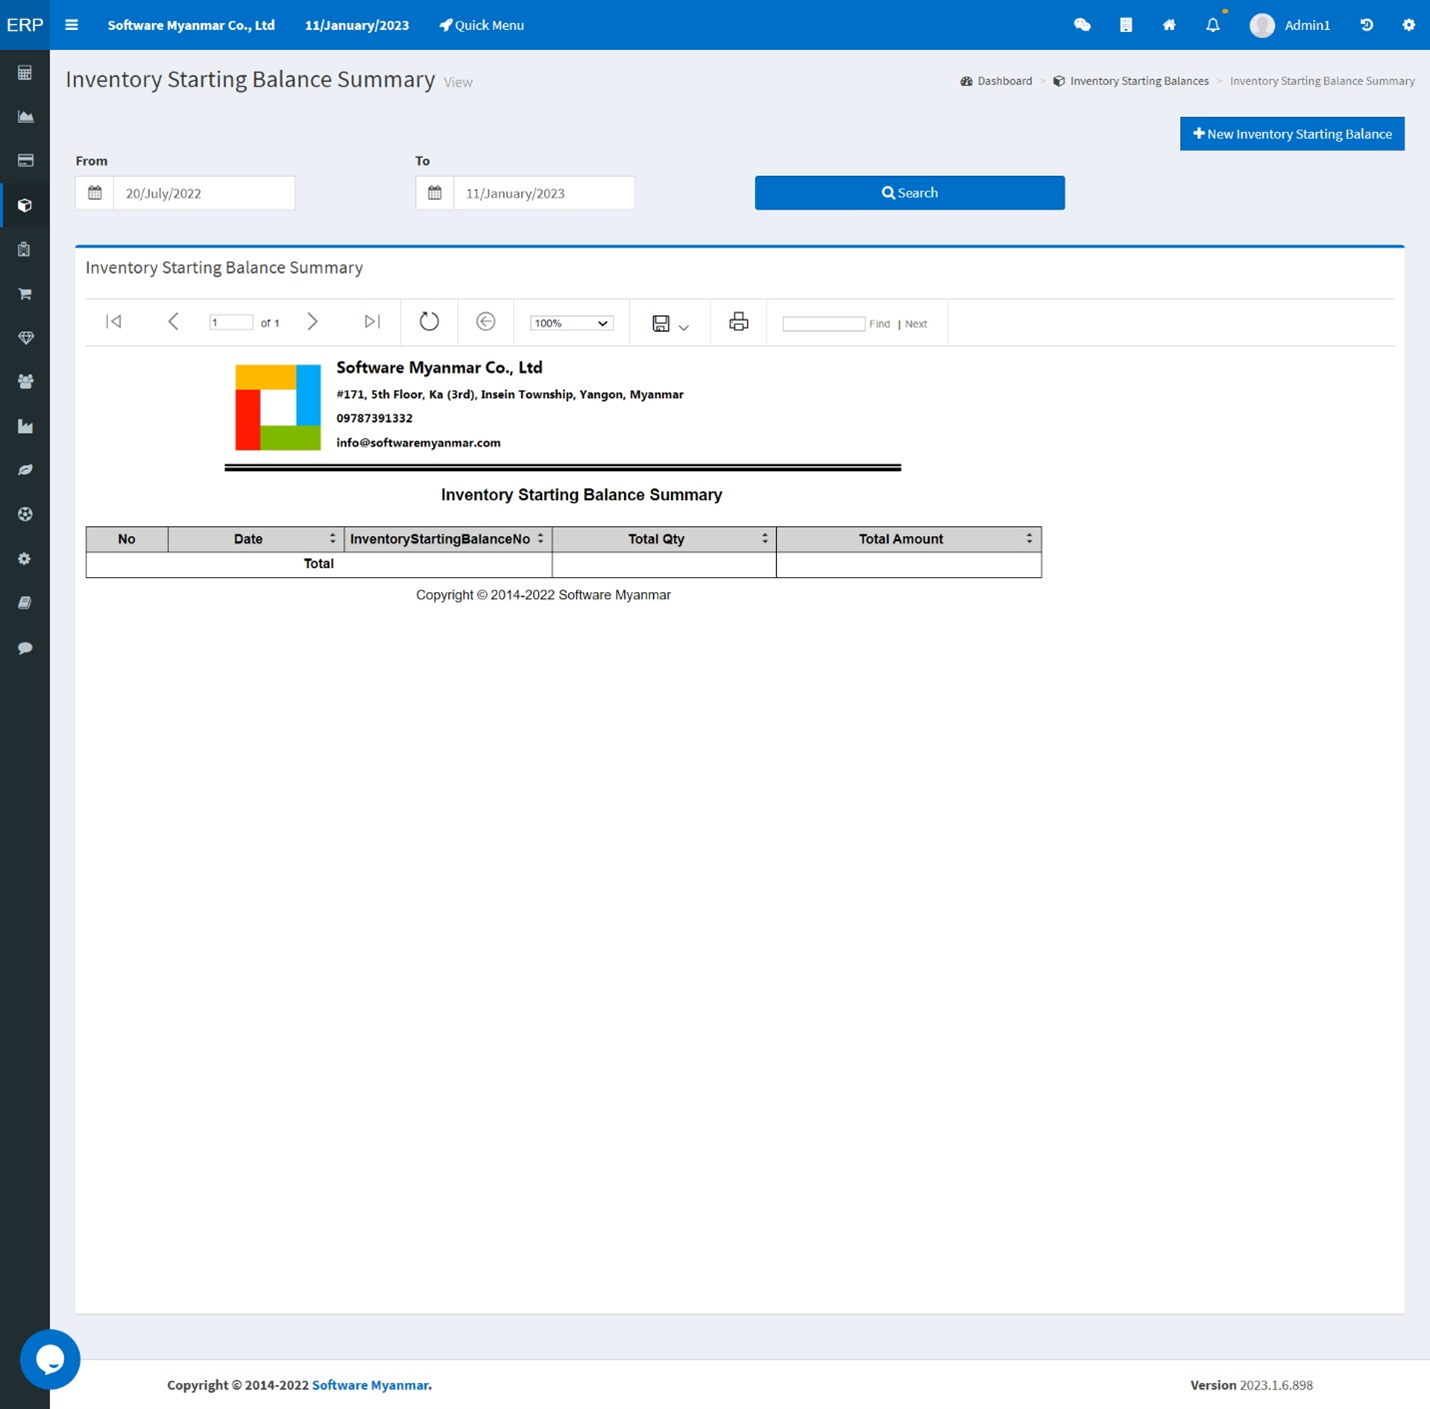The image size is (1430, 1409).
Task: Select the inventory cube sidebar icon
Action: (25, 205)
